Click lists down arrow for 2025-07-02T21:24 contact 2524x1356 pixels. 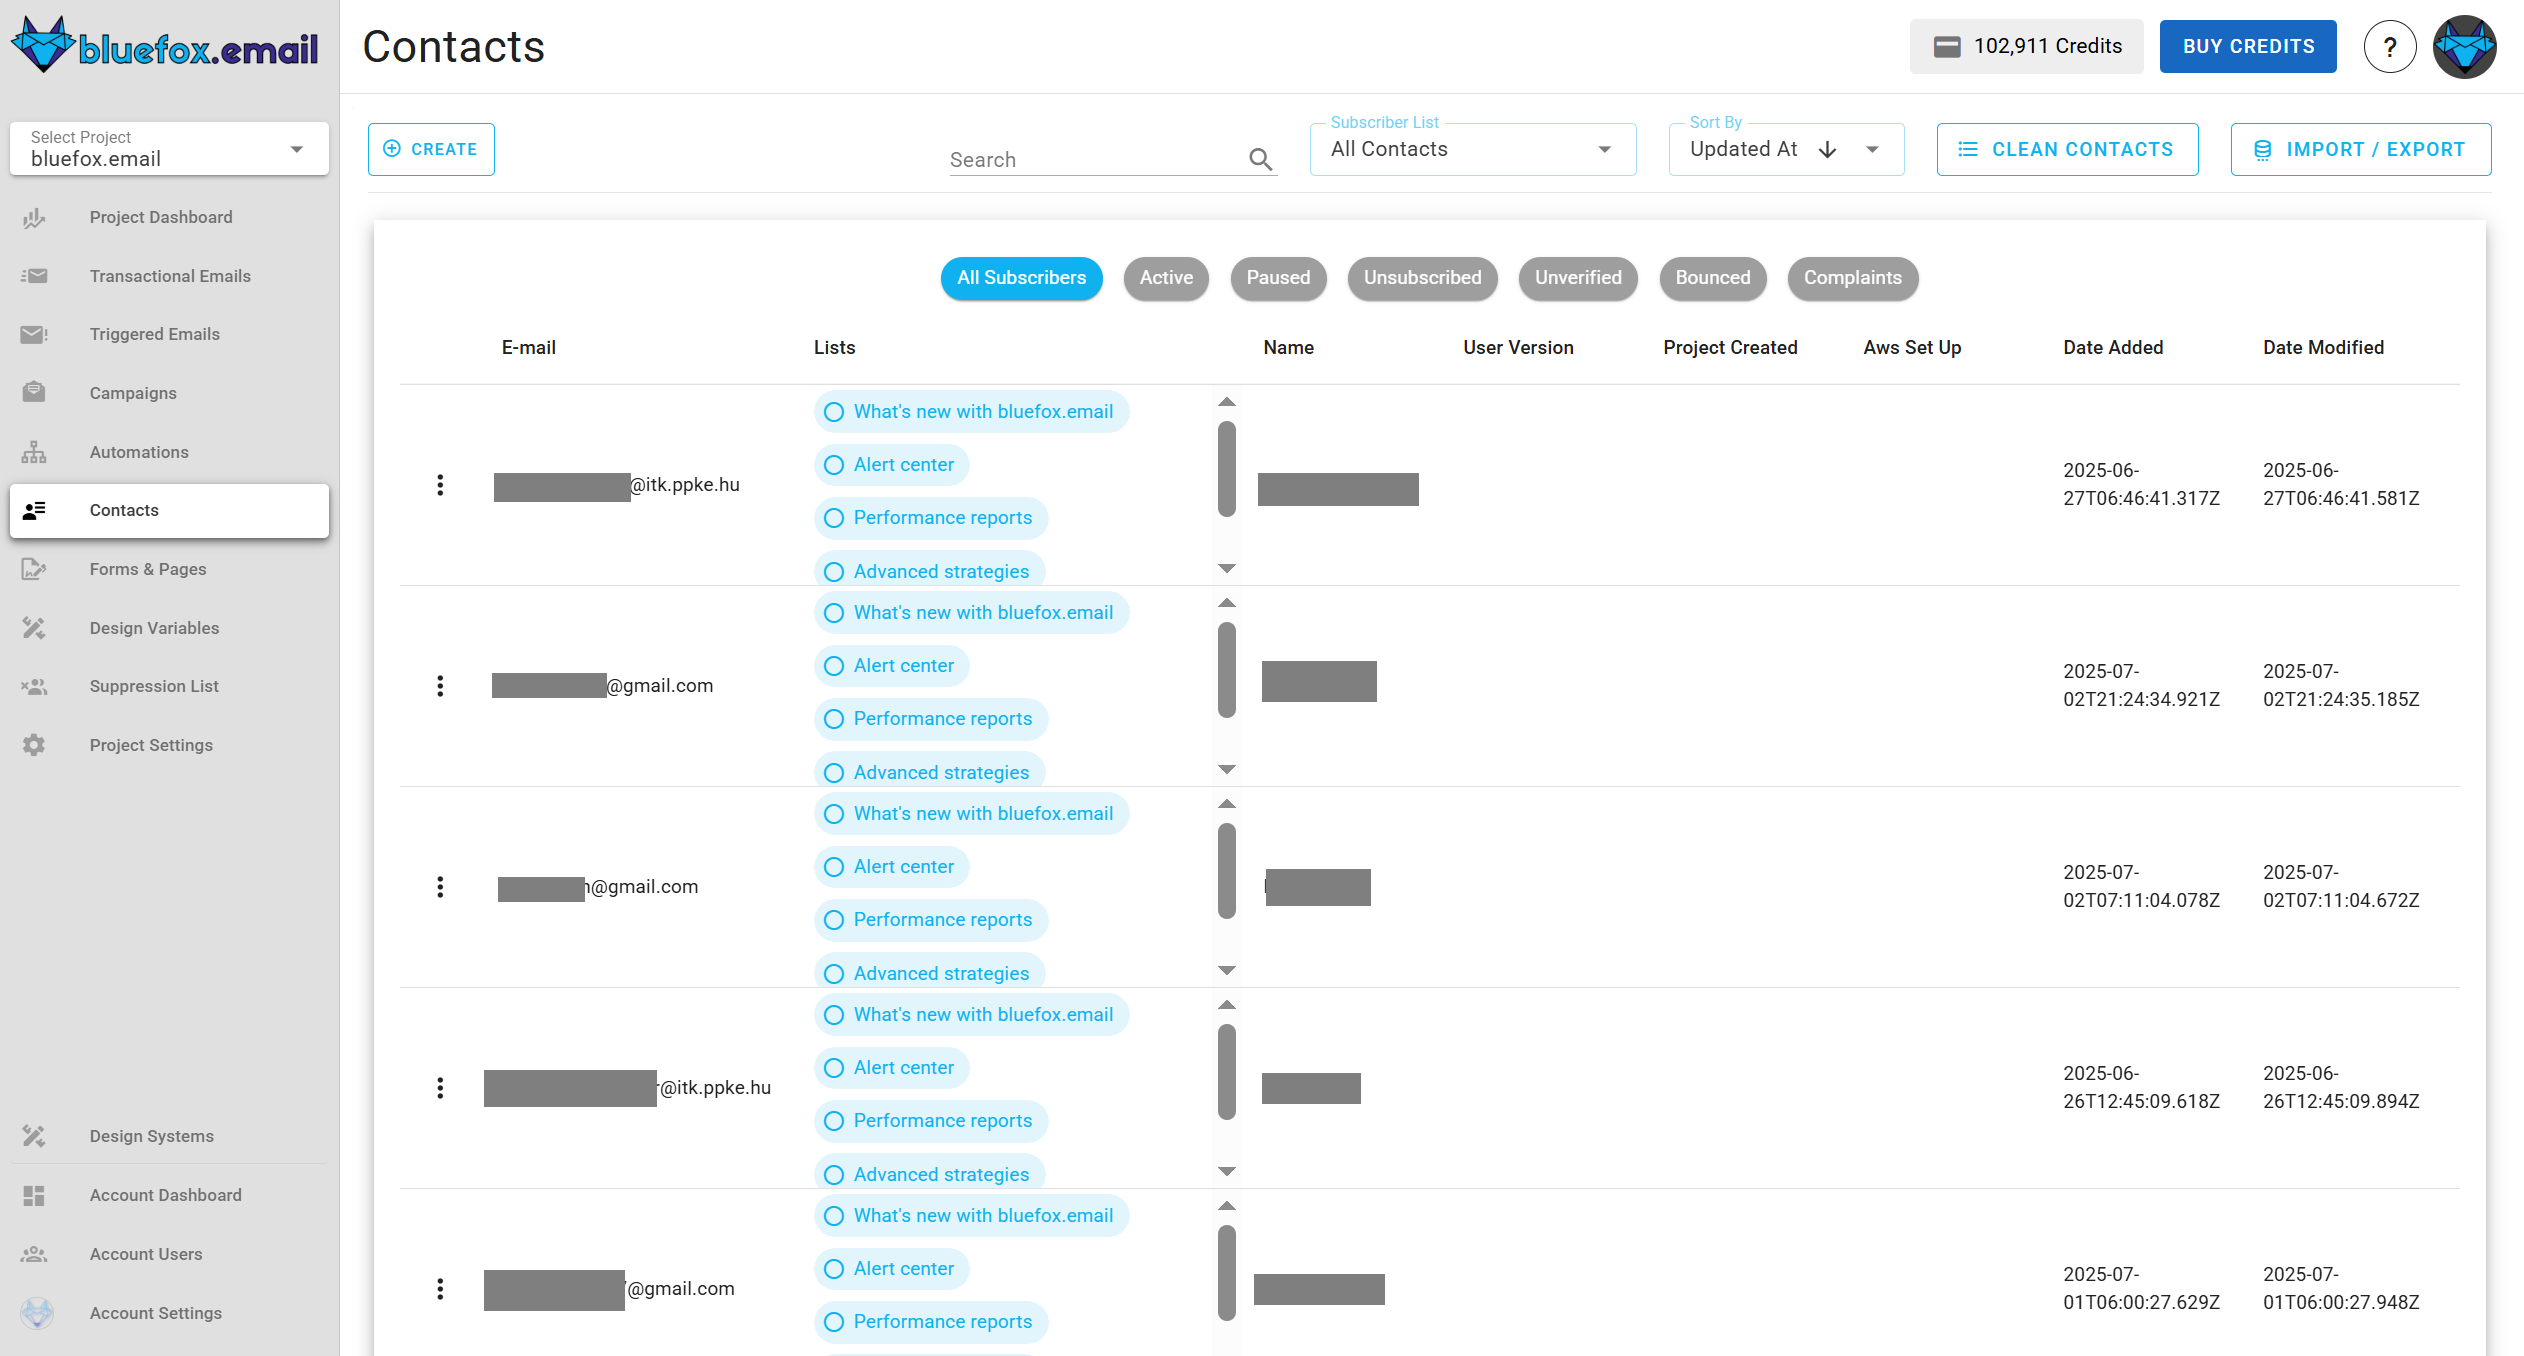pos(1227,769)
